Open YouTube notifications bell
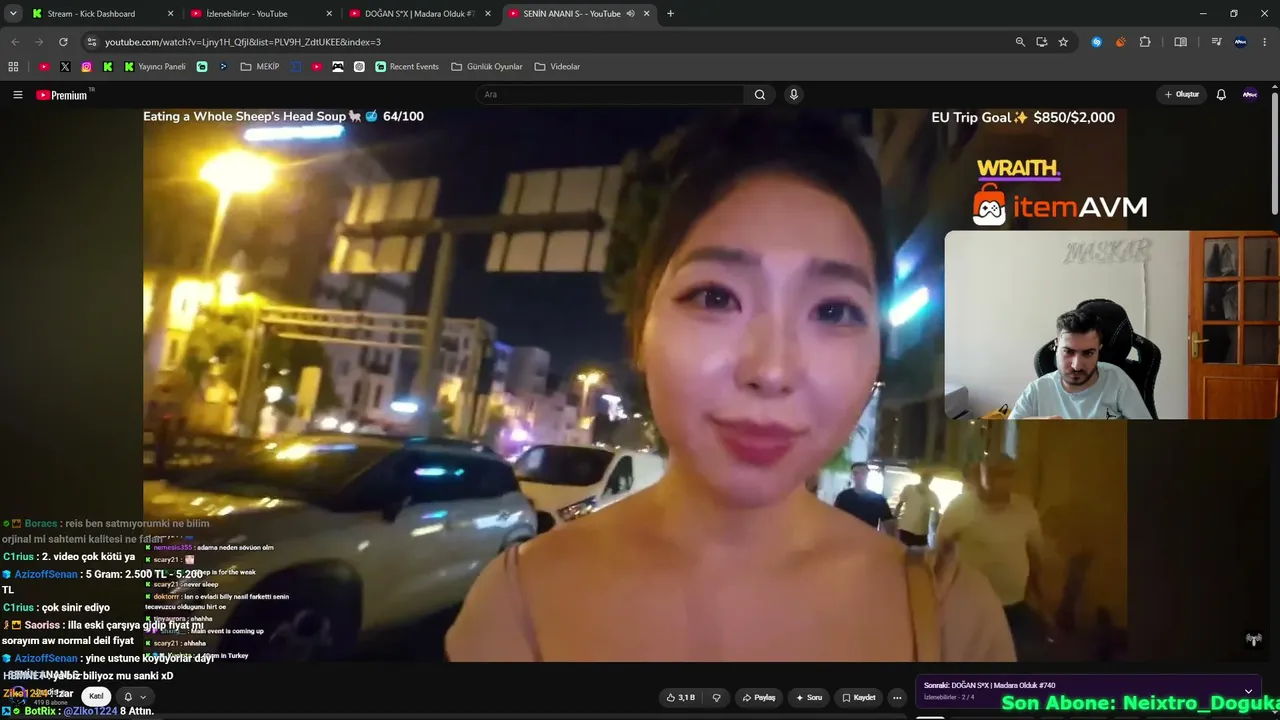This screenshot has height=720, width=1280. (x=1221, y=95)
